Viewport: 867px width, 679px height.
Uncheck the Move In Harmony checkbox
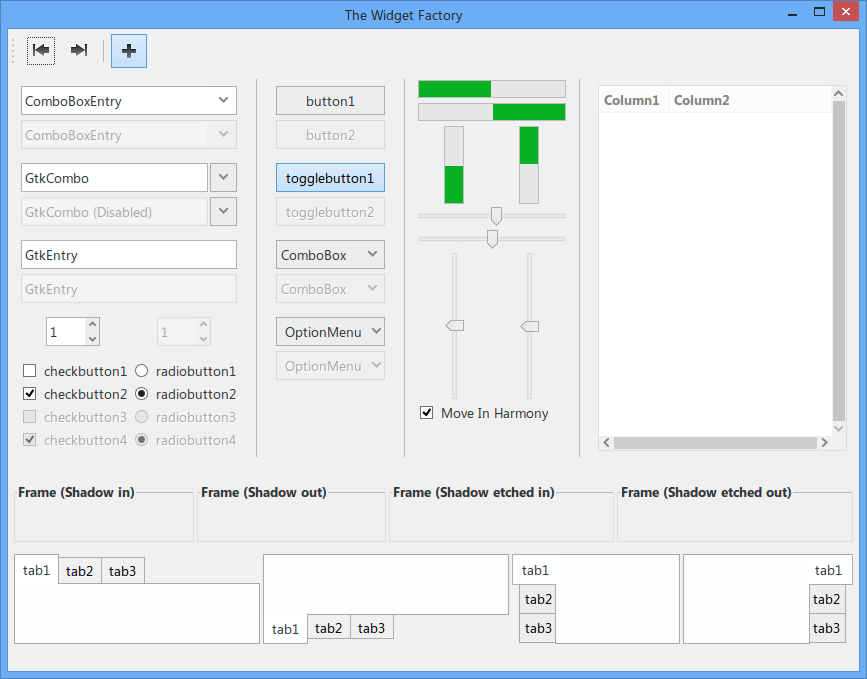(x=427, y=413)
